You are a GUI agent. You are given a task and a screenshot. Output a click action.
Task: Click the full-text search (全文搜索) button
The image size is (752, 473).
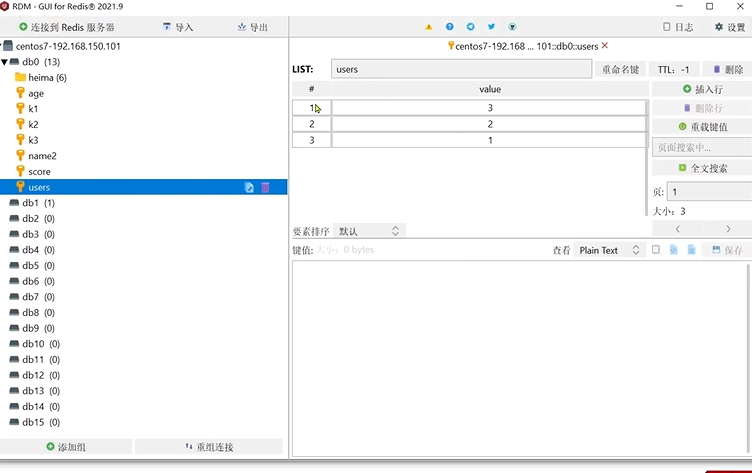coord(703,168)
